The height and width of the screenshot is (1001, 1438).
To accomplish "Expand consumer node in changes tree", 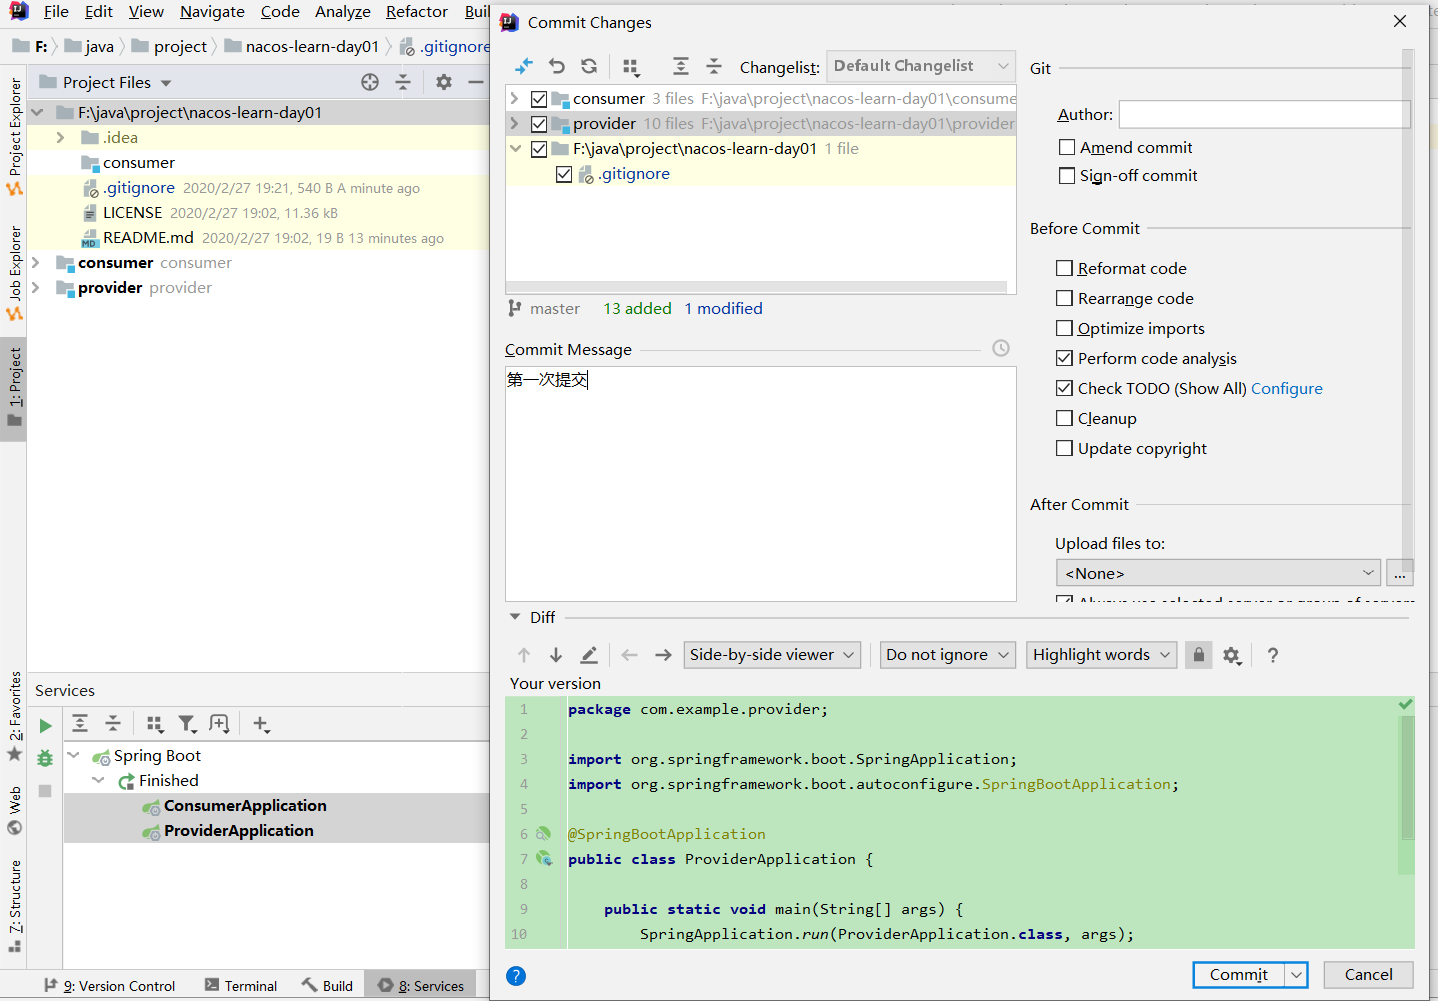I will coord(515,98).
